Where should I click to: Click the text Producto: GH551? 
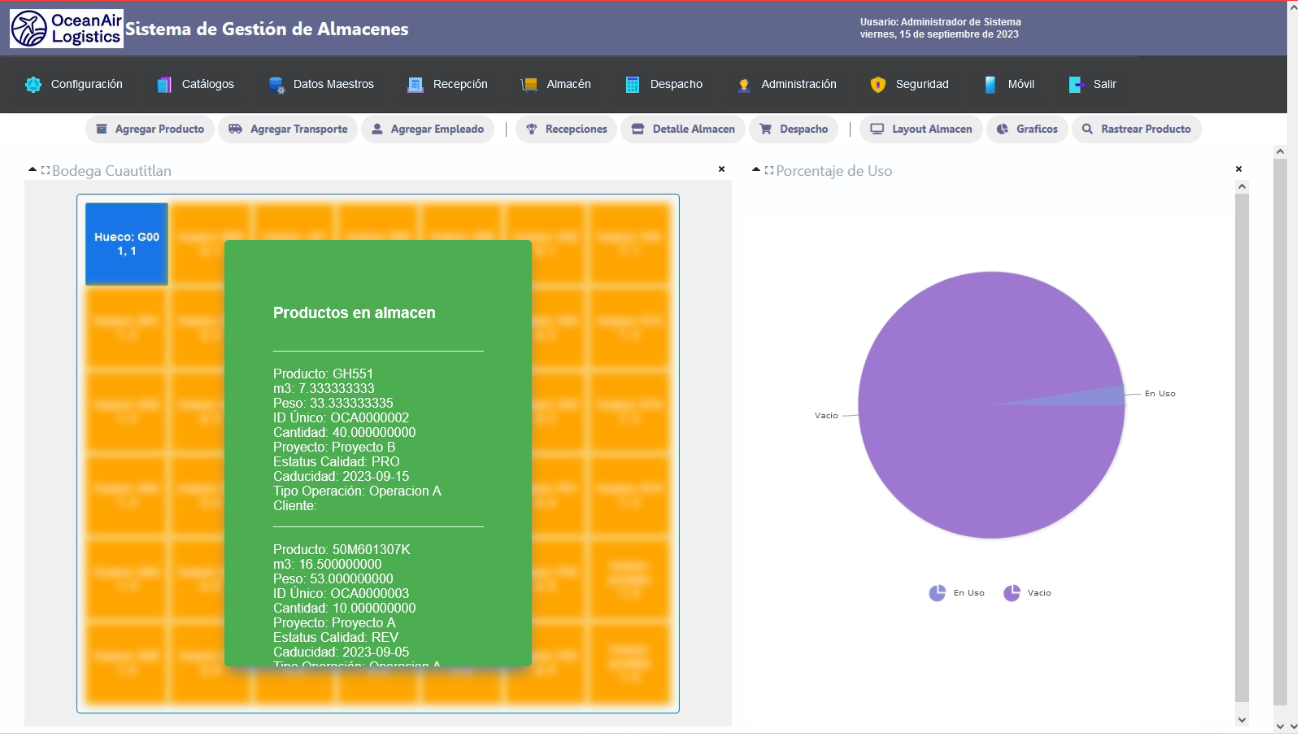[x=323, y=374]
